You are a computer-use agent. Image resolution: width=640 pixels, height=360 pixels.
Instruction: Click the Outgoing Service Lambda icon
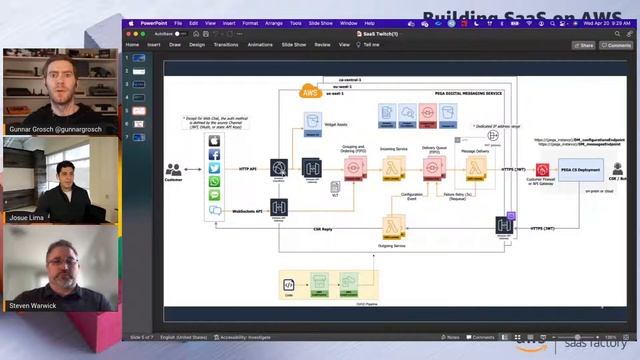[x=393, y=228]
